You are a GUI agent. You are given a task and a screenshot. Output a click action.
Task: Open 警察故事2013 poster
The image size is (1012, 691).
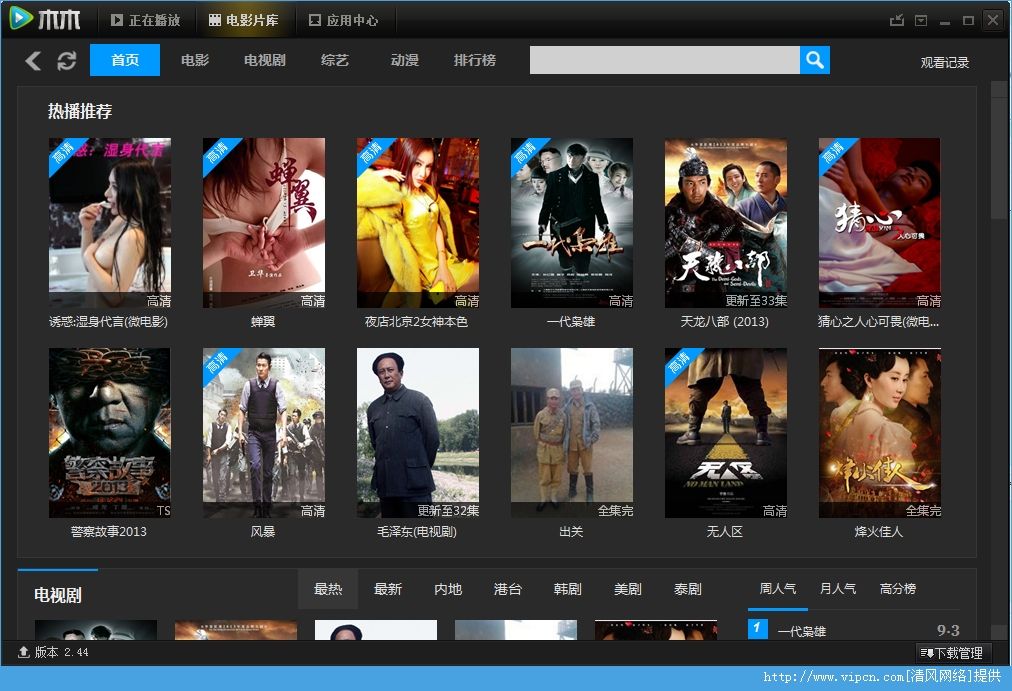click(x=110, y=433)
